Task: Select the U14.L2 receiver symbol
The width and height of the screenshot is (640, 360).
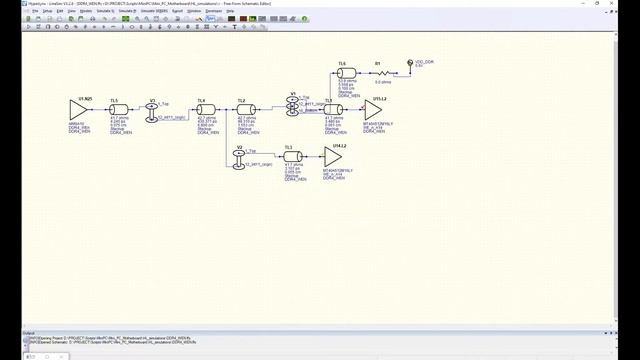Action: [x=333, y=157]
